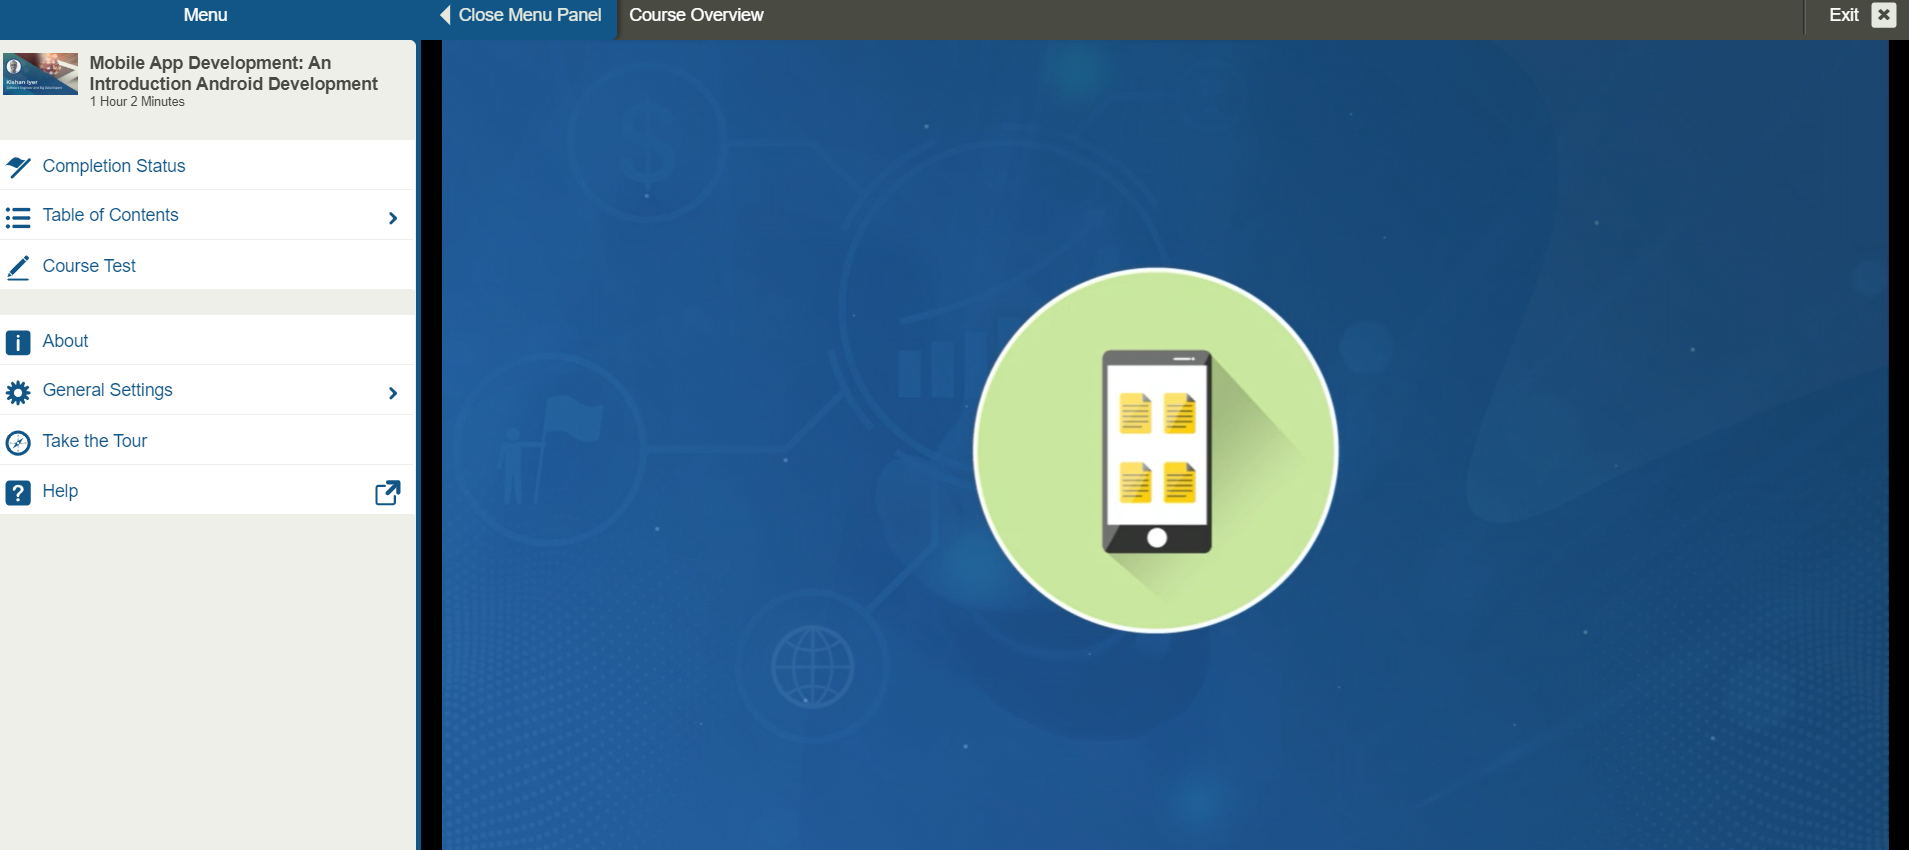Image resolution: width=1909 pixels, height=850 pixels.
Task: Click the Table of Contents list icon
Action: pos(18,217)
